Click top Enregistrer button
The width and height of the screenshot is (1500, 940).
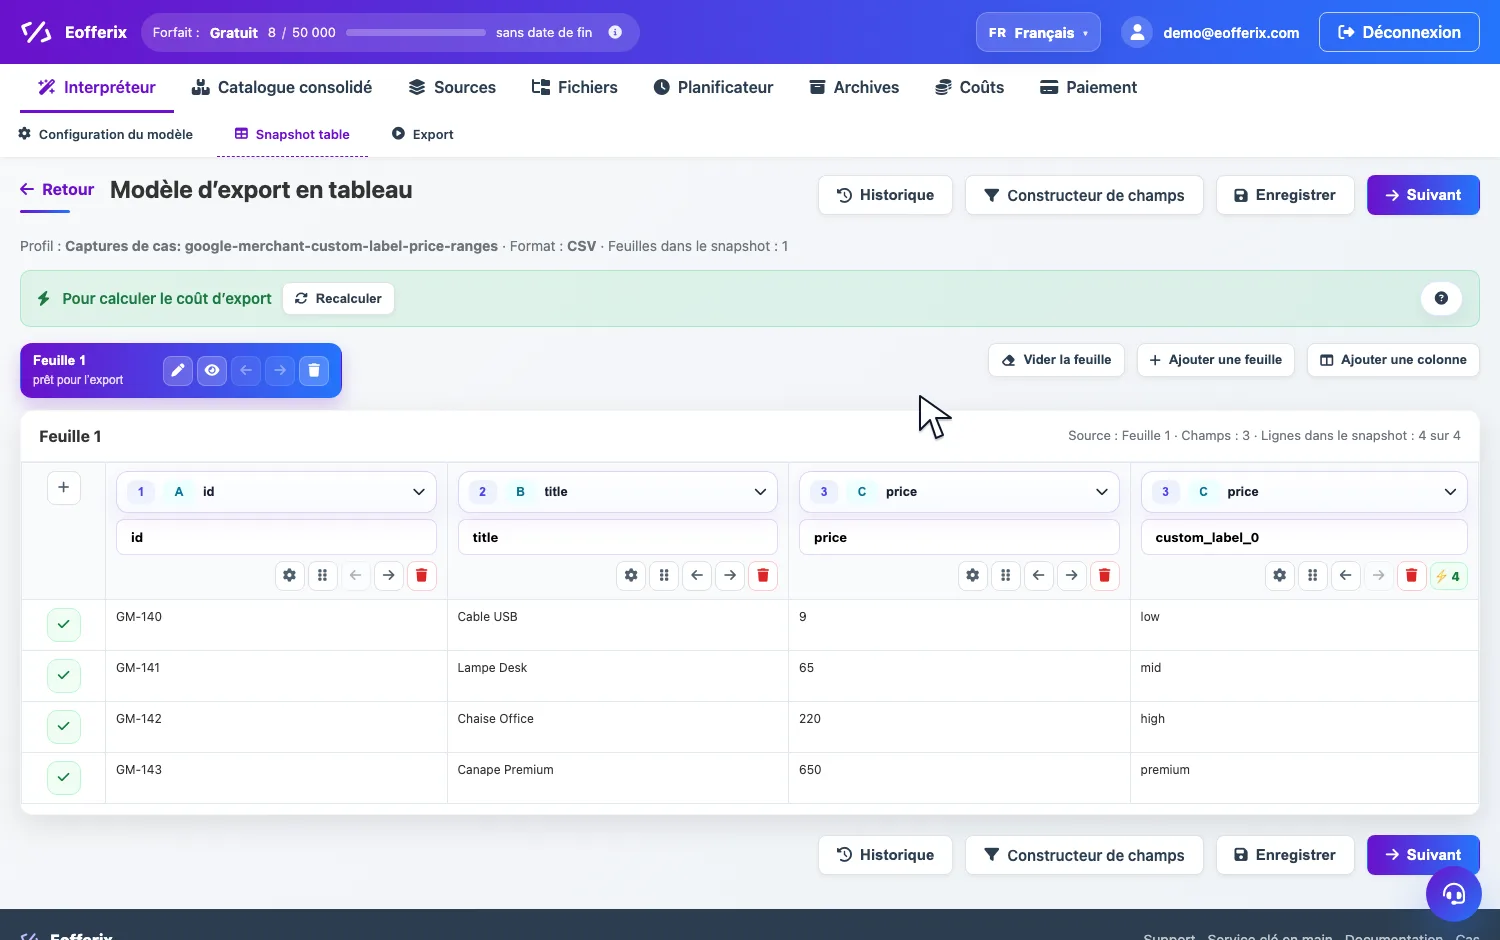tap(1285, 195)
